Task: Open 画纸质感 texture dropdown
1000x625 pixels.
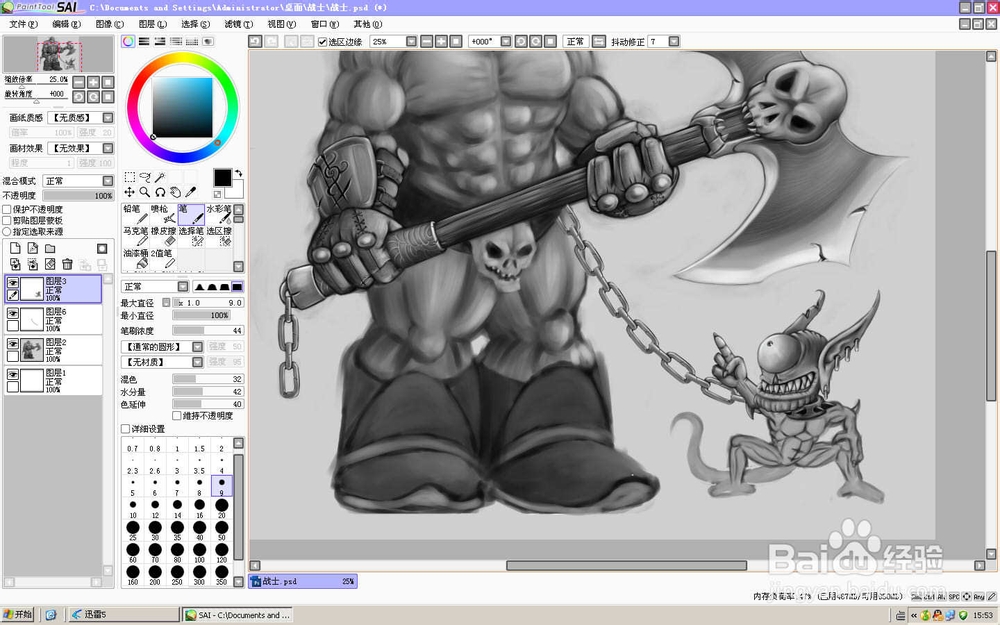Action: [x=108, y=118]
